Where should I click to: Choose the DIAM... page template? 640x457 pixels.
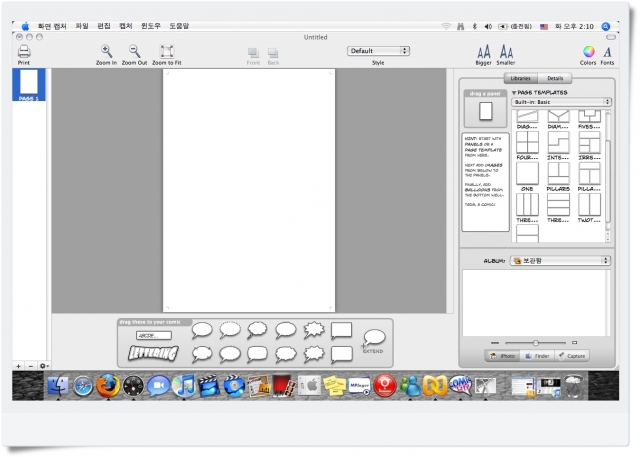[558, 117]
